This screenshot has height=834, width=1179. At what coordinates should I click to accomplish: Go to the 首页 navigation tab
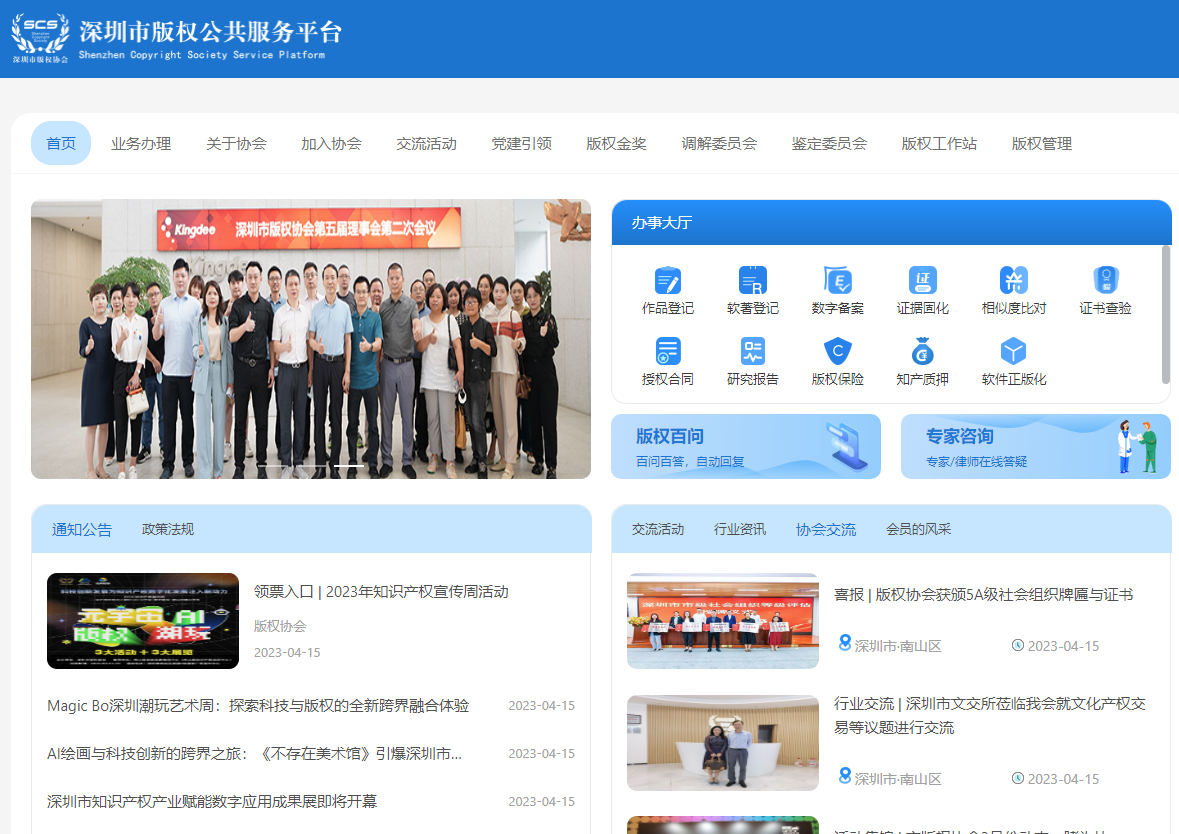point(61,143)
